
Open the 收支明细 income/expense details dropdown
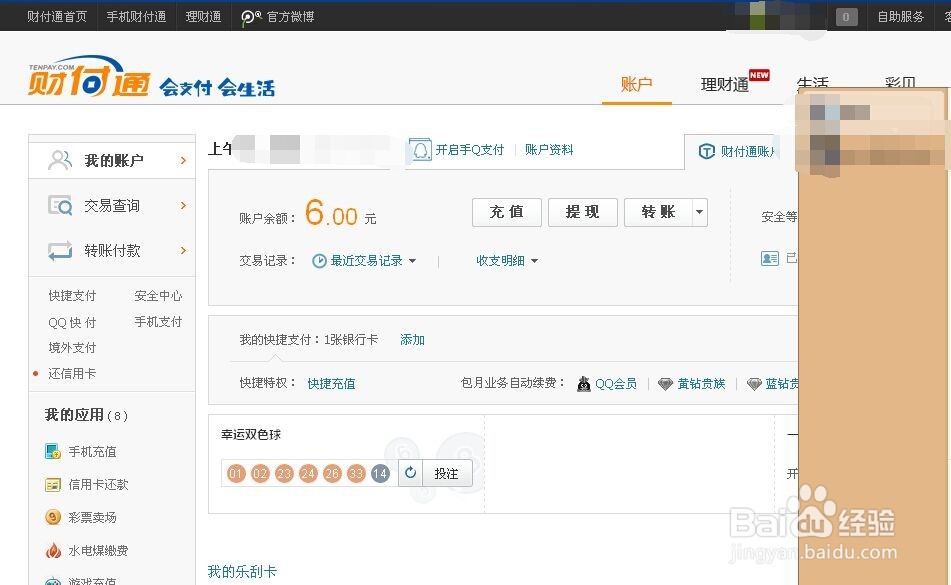(507, 259)
